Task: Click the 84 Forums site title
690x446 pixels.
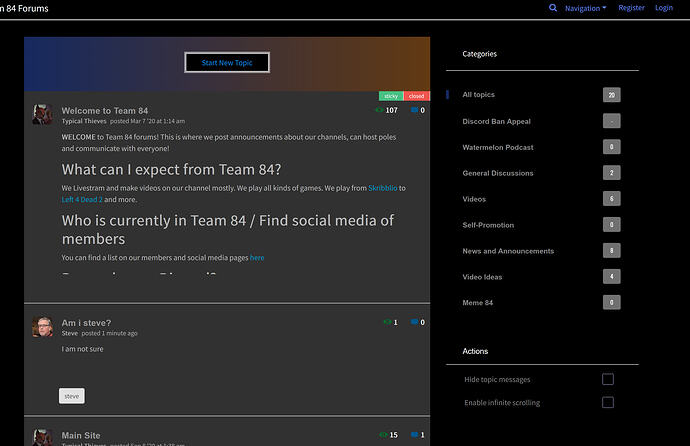Action: (x=24, y=8)
